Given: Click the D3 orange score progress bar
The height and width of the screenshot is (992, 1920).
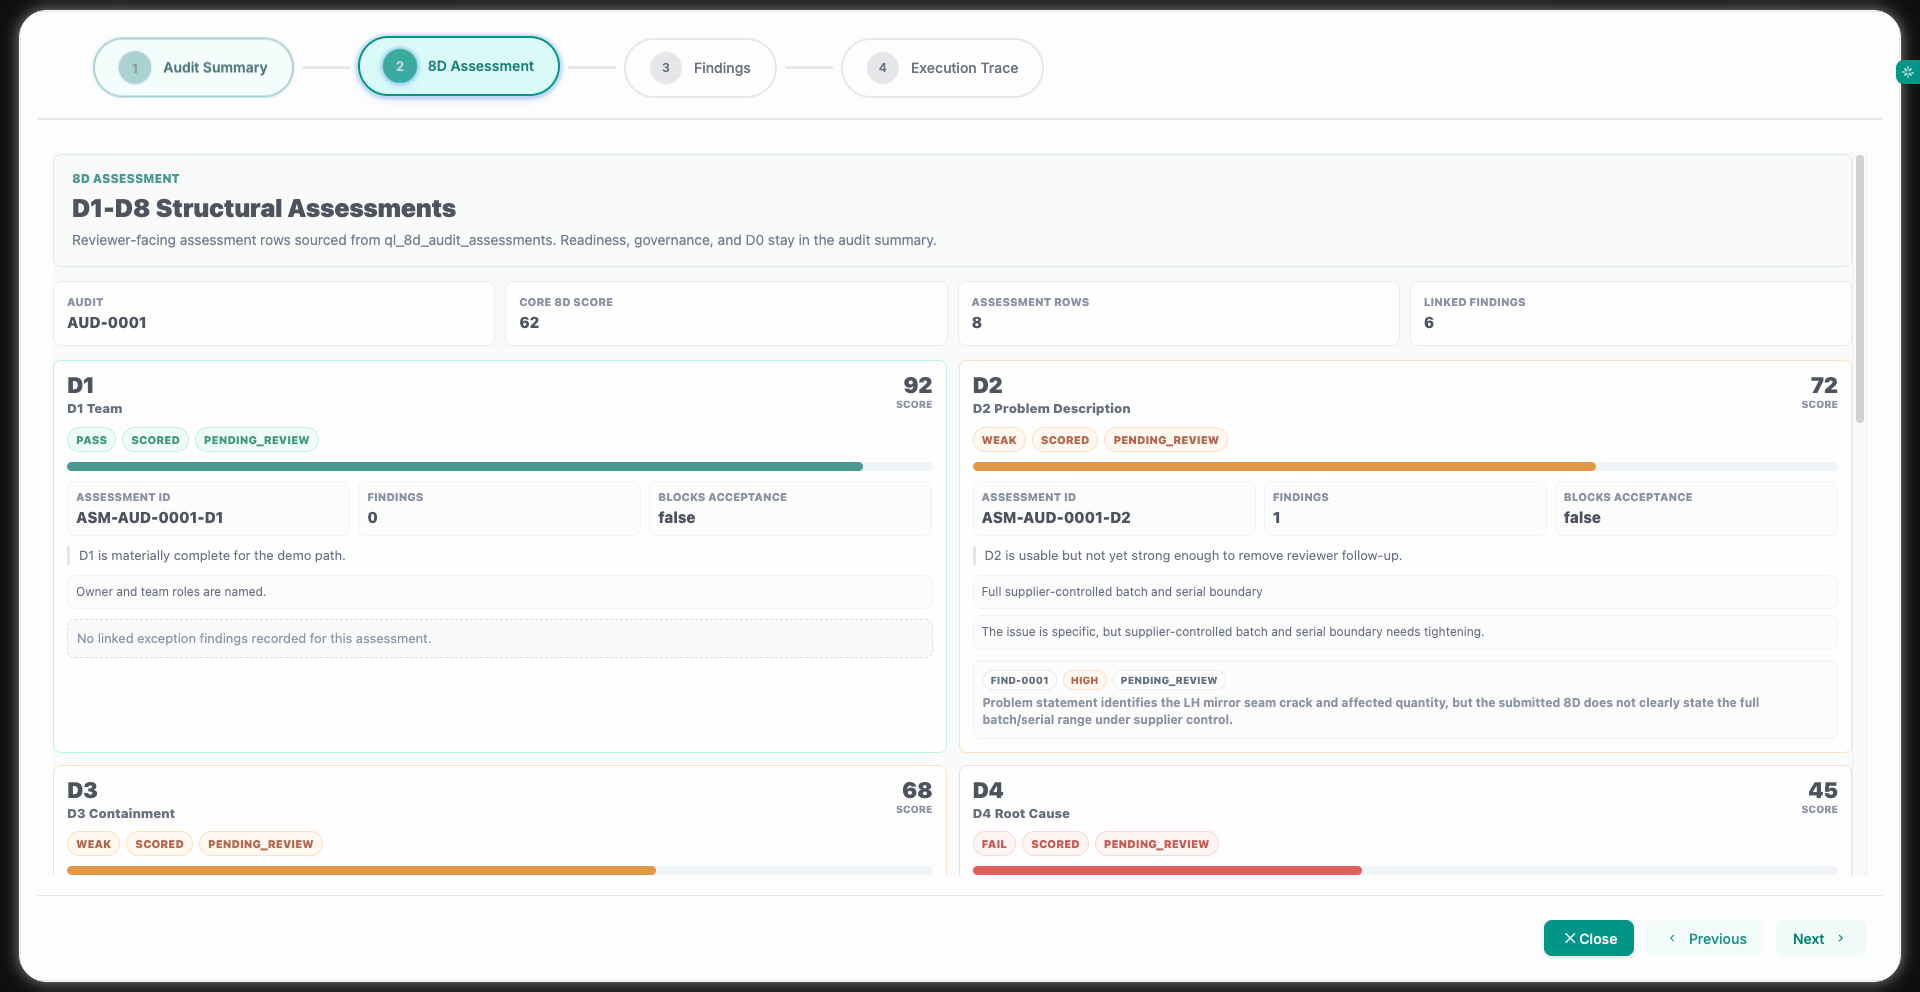Looking at the screenshot, I should pyautogui.click(x=500, y=871).
